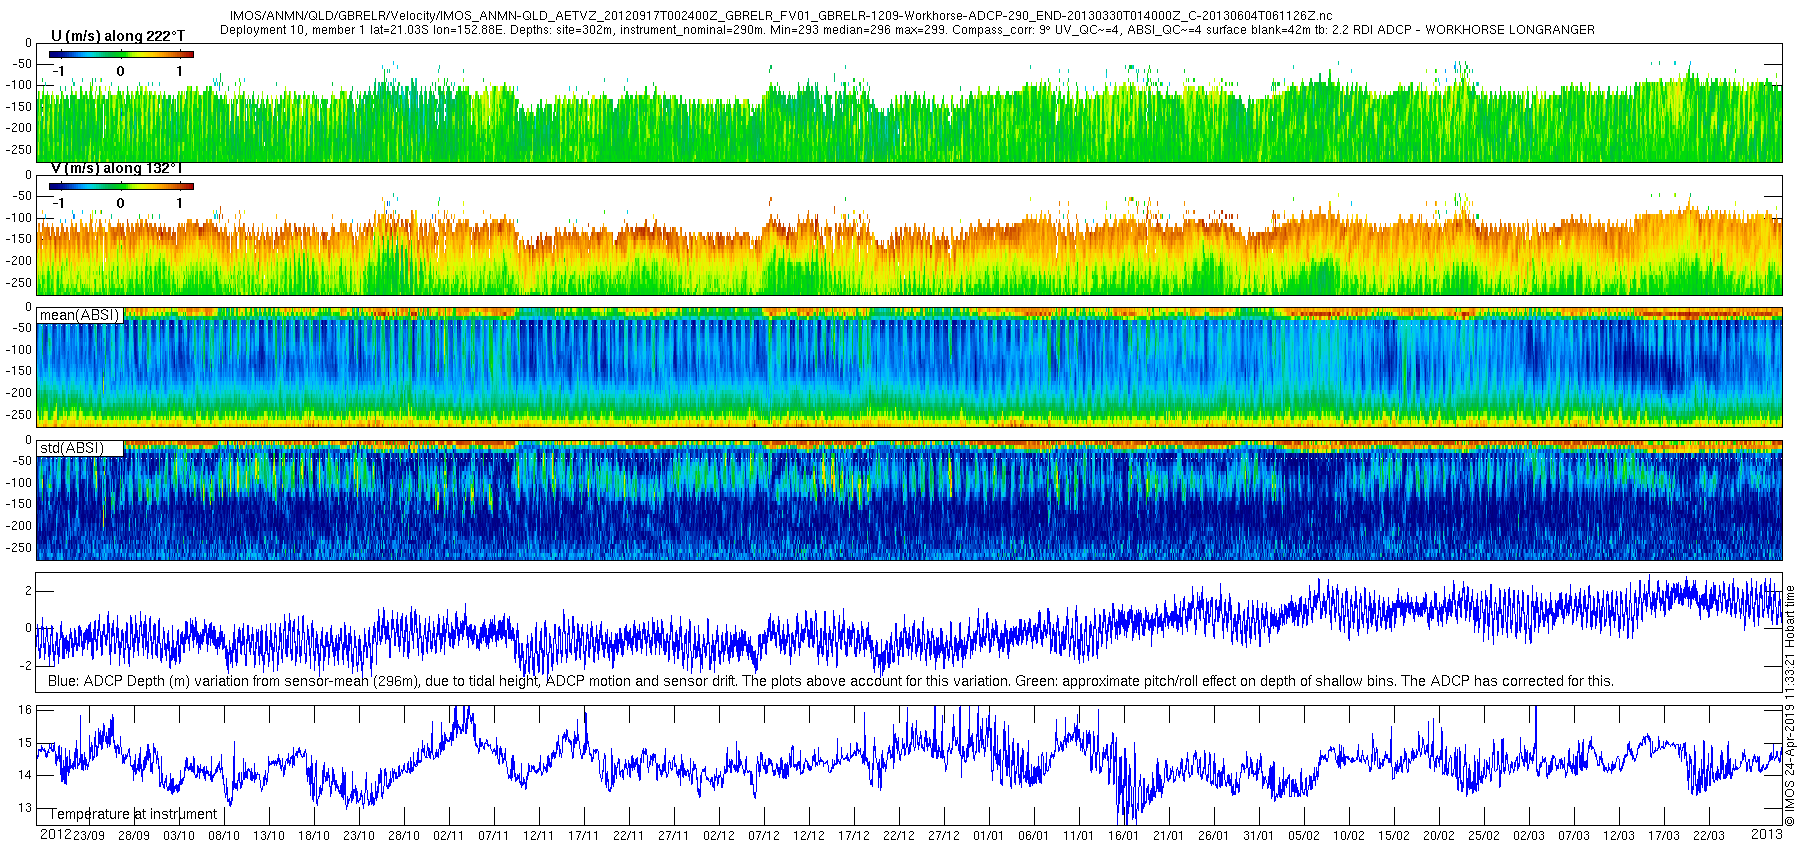Click the '2013' year label on time axis

(x=1767, y=834)
